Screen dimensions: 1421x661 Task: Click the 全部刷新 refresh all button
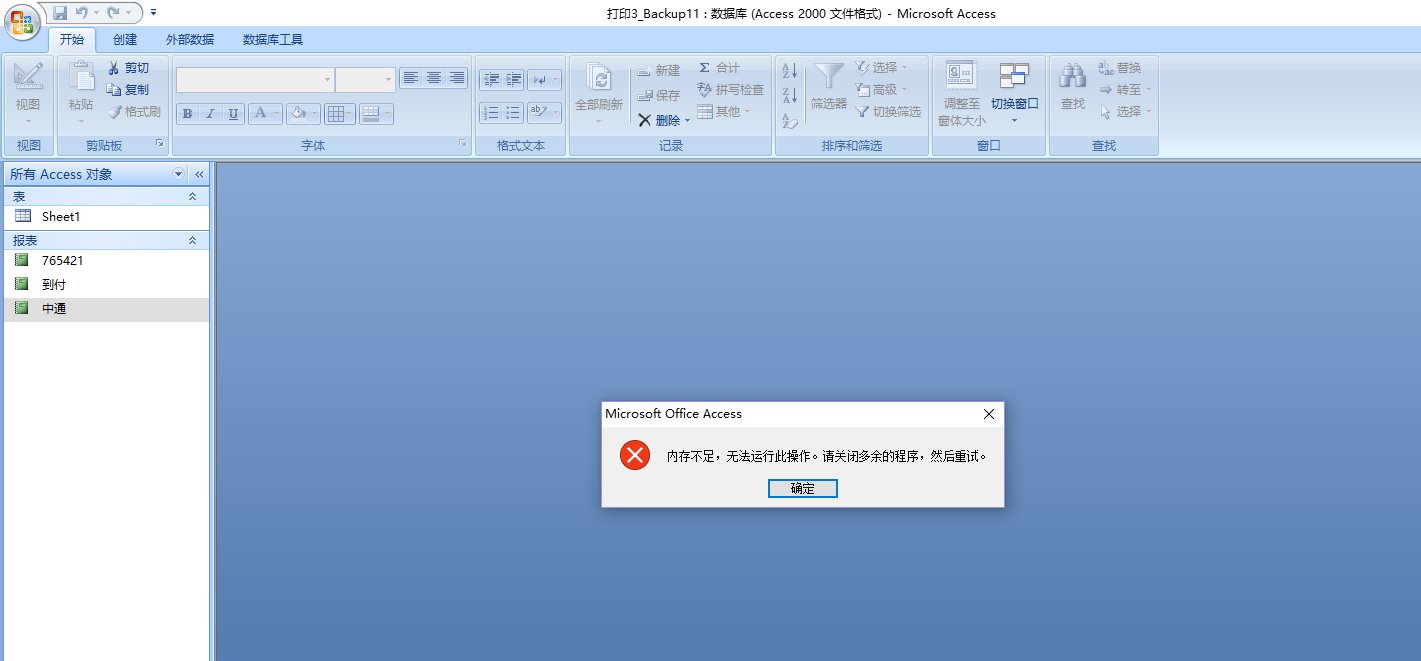point(599,94)
